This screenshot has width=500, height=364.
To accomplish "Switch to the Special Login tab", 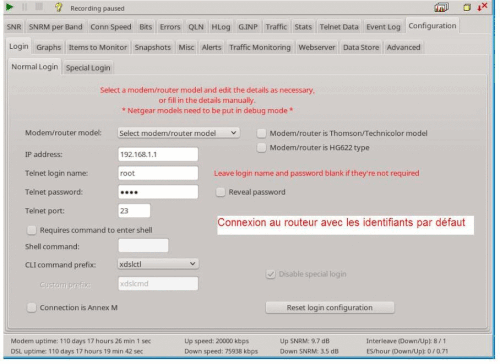I will coord(88,68).
